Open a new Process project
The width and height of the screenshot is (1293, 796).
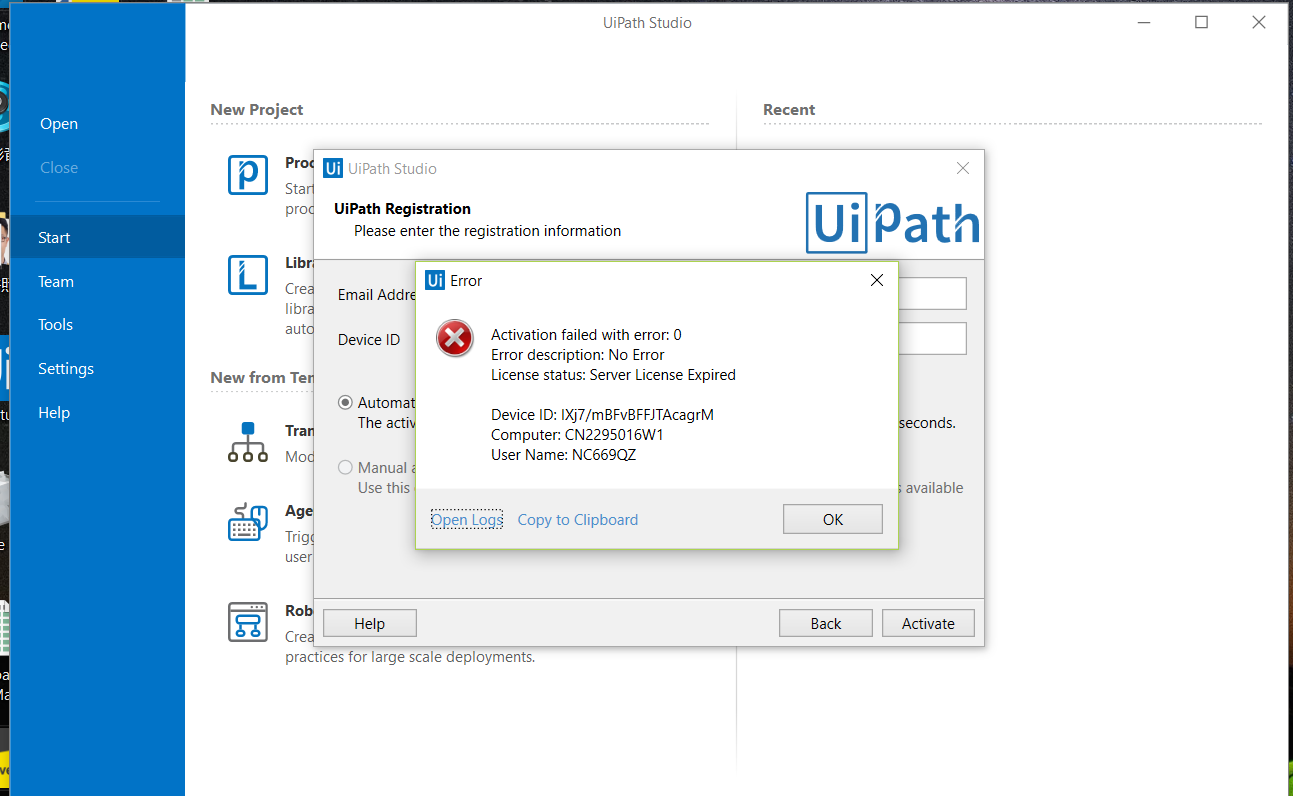[x=247, y=175]
